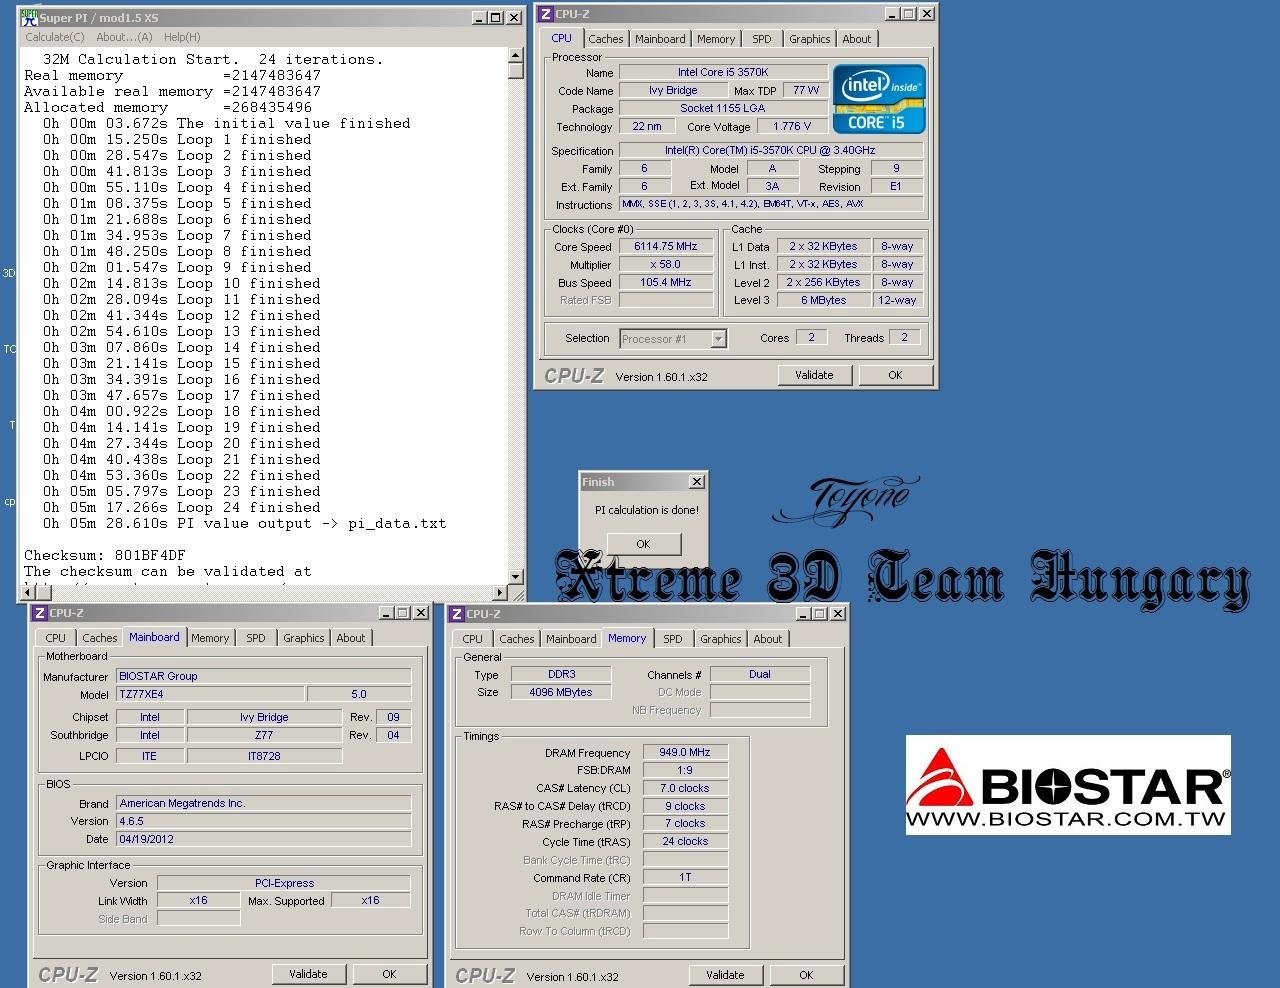The height and width of the screenshot is (988, 1280).
Task: Click the Link Width x16 value
Action: point(198,900)
